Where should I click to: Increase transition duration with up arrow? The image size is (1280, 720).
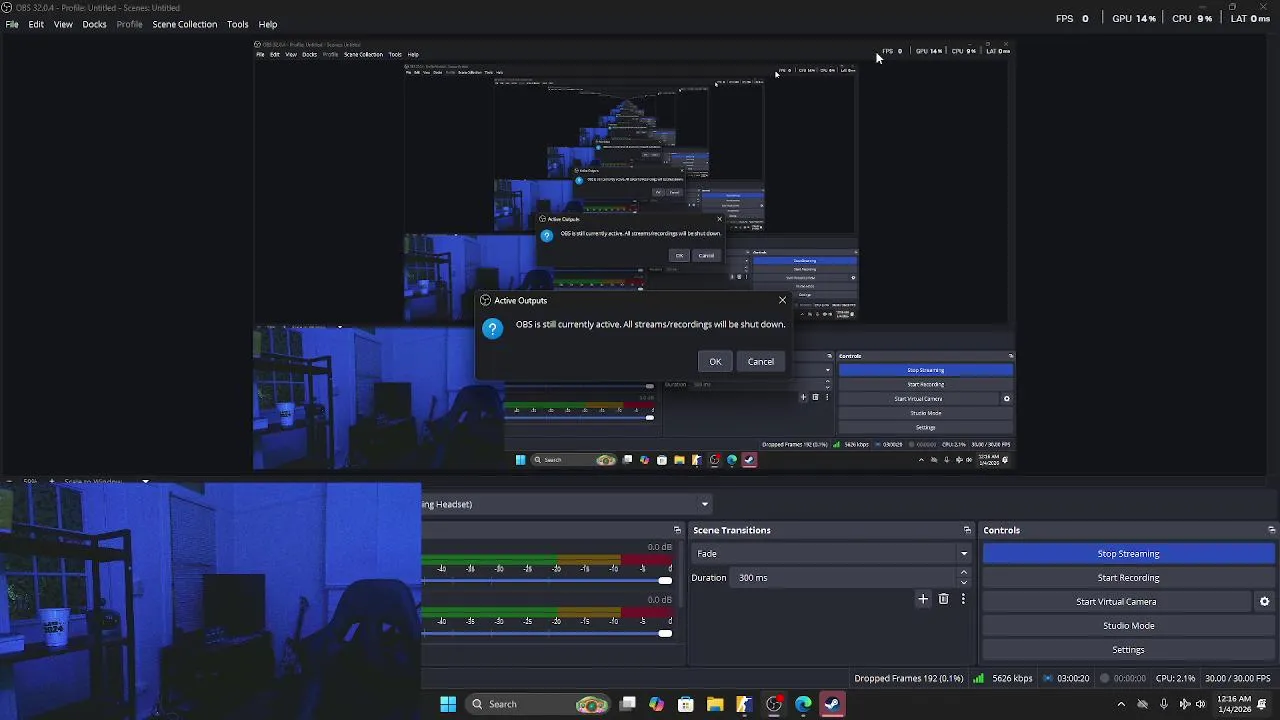[x=964, y=572]
